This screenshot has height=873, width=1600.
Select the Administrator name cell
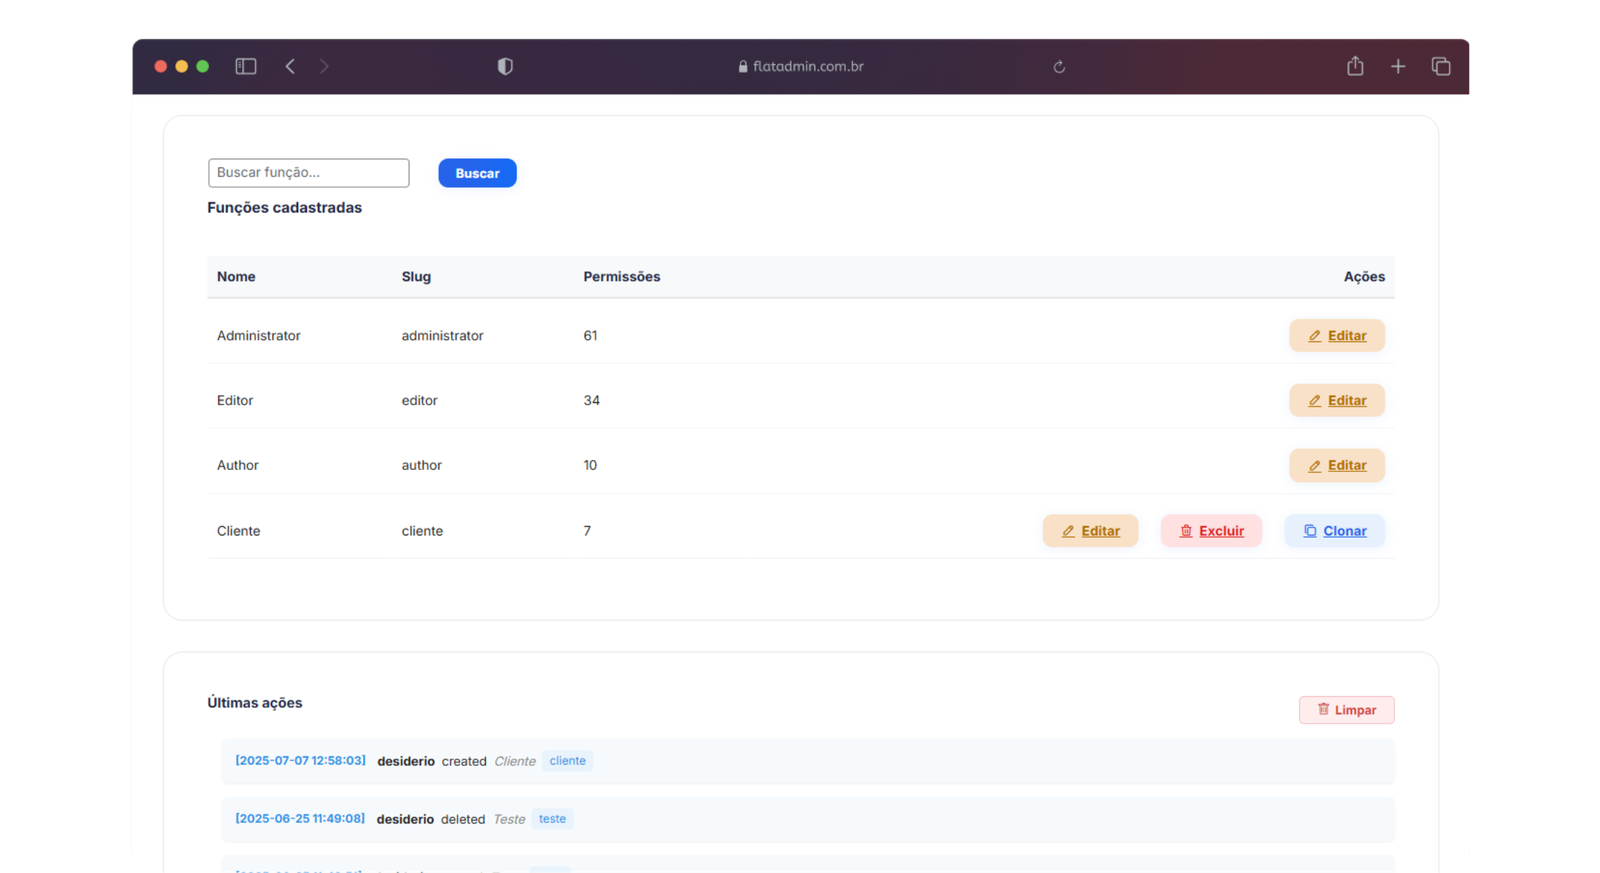pyautogui.click(x=258, y=336)
